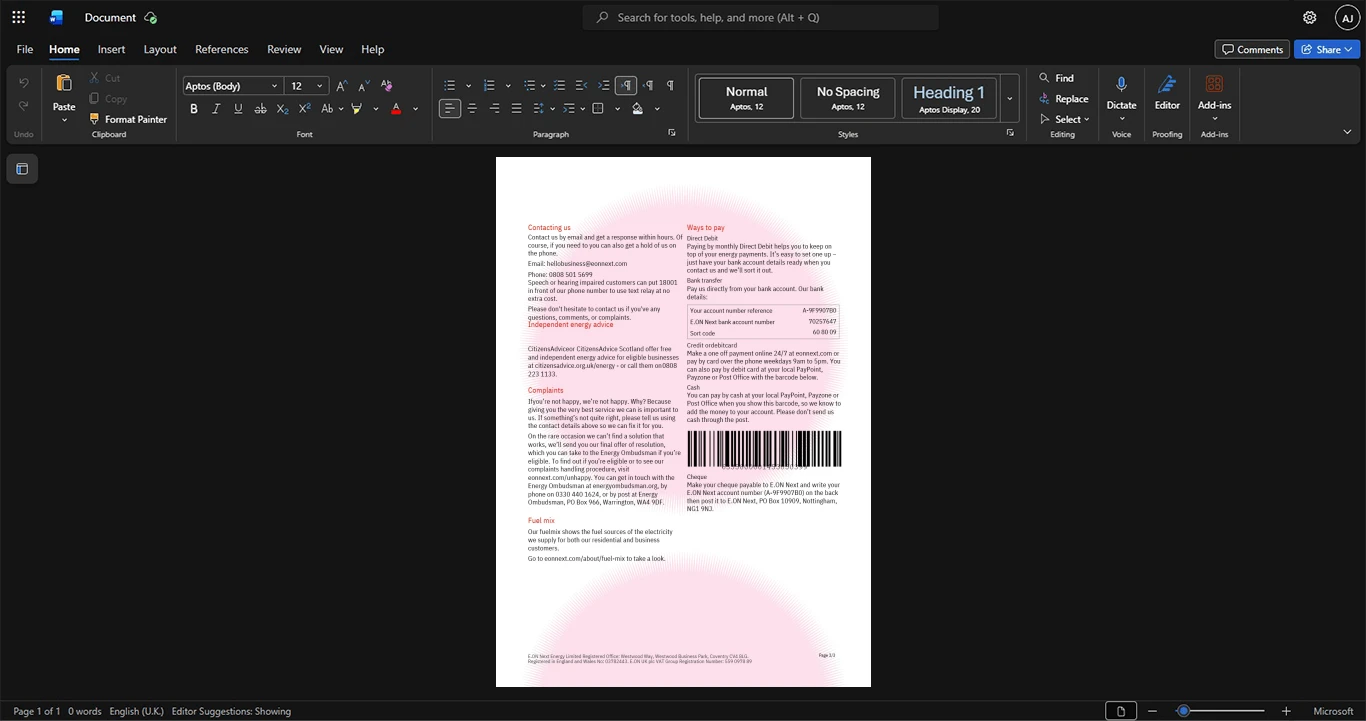The image size is (1366, 721).
Task: Select the Bullets list icon
Action: (449, 86)
